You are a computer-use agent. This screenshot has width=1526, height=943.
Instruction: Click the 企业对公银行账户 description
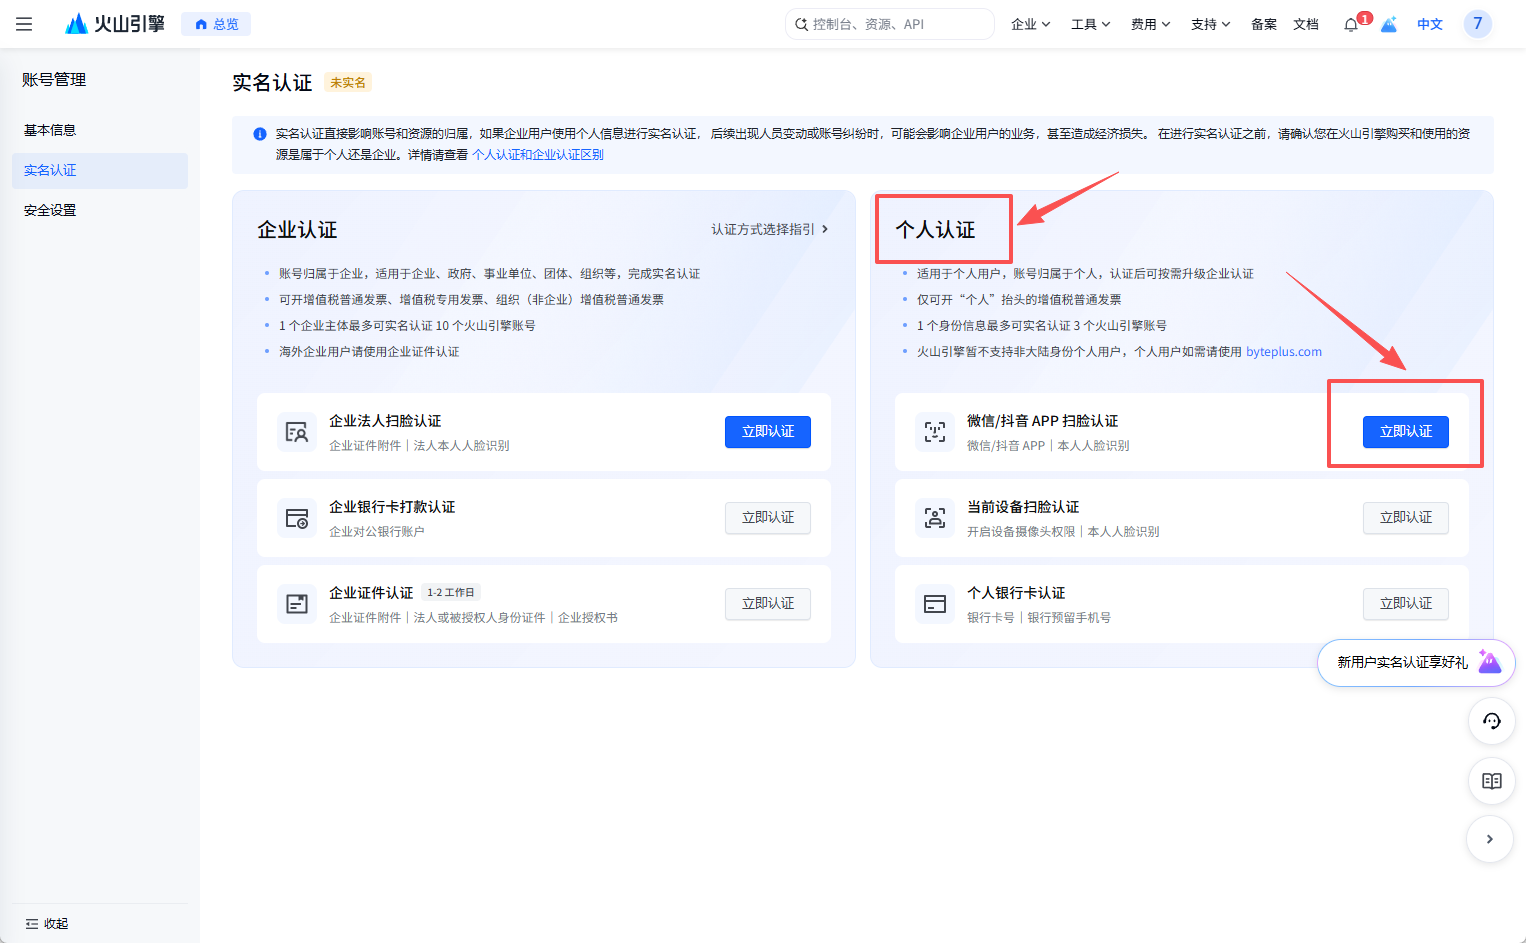click(x=377, y=532)
